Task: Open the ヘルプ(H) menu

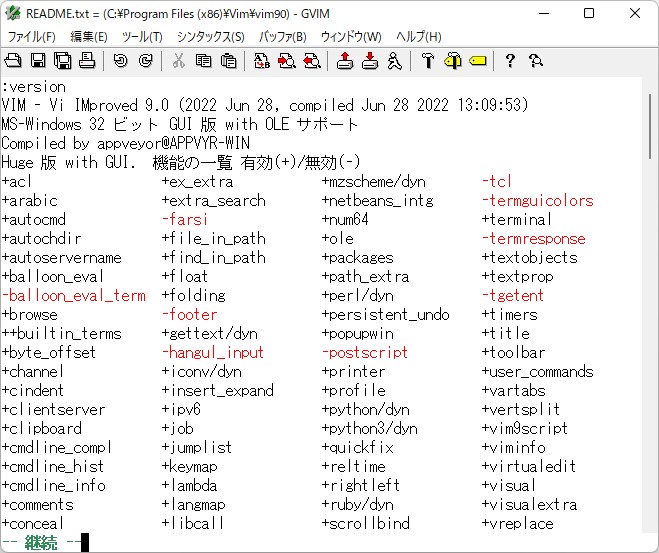Action: click(x=419, y=37)
